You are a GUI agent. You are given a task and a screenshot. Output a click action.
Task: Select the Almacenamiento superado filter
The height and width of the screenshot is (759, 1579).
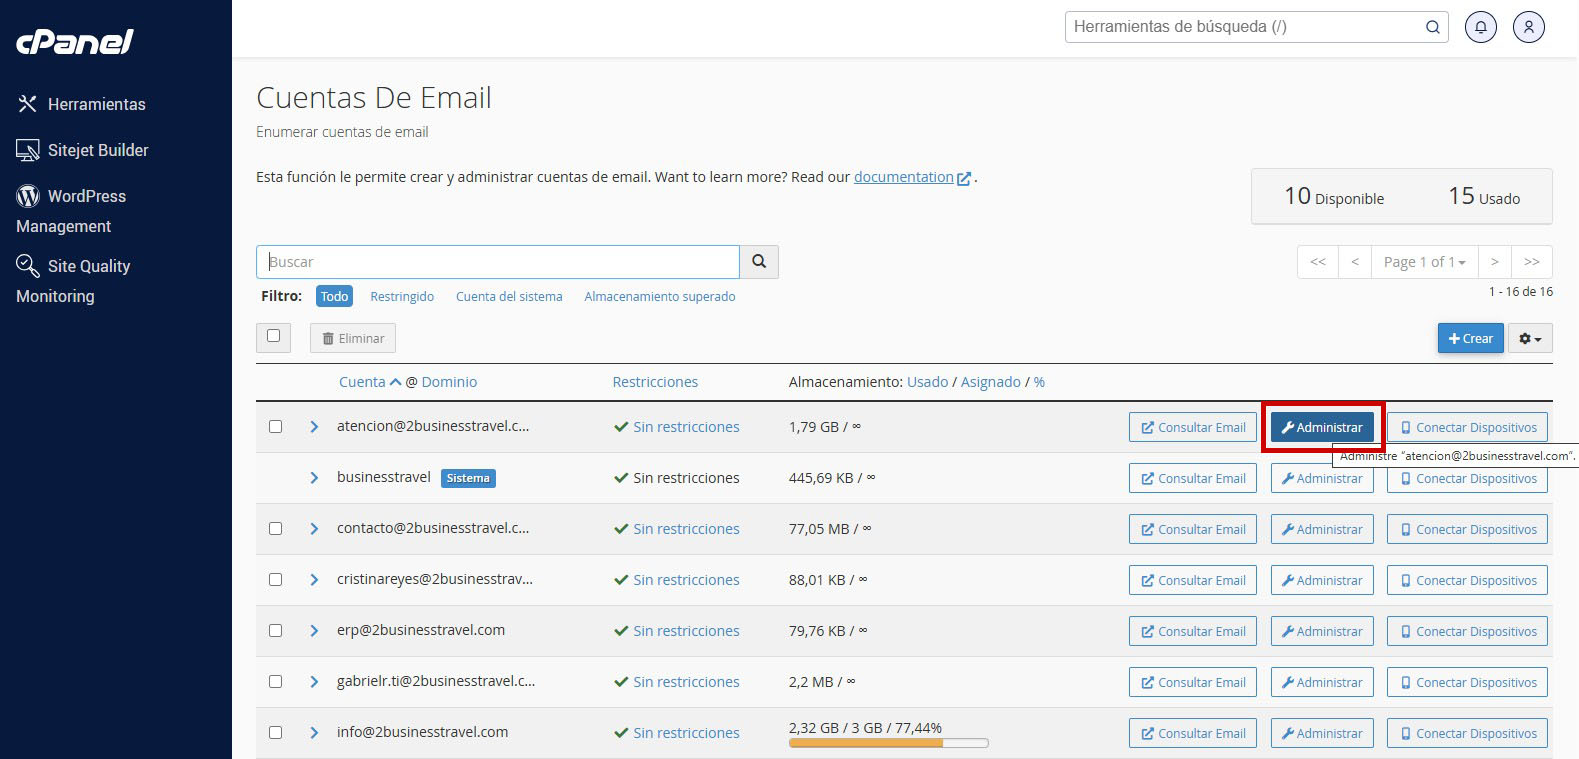click(659, 297)
